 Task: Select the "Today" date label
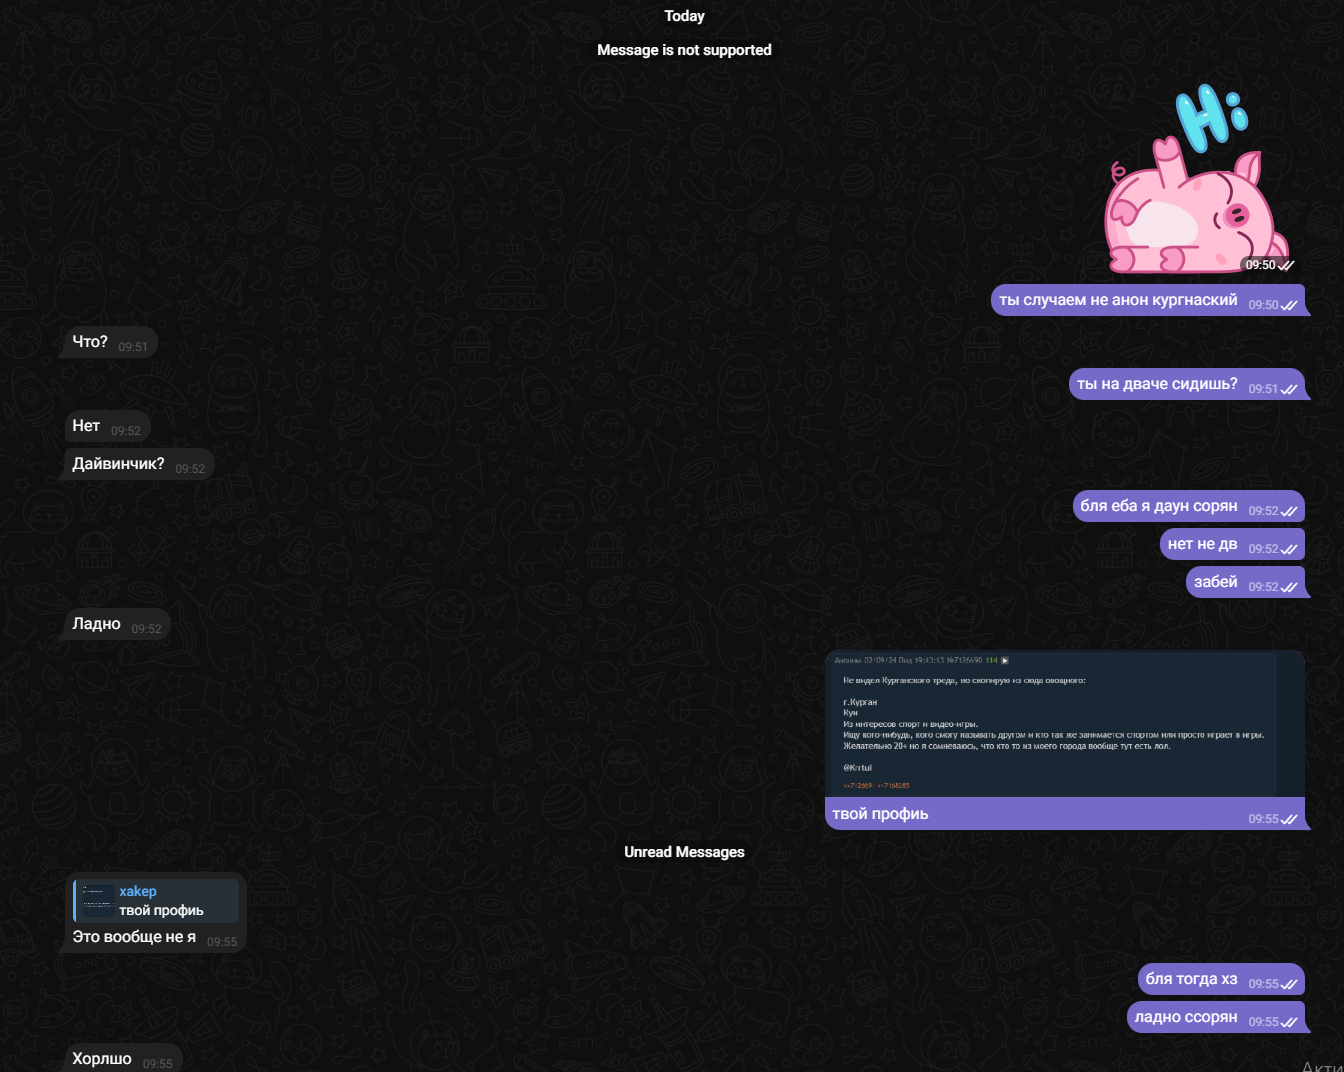pyautogui.click(x=684, y=16)
